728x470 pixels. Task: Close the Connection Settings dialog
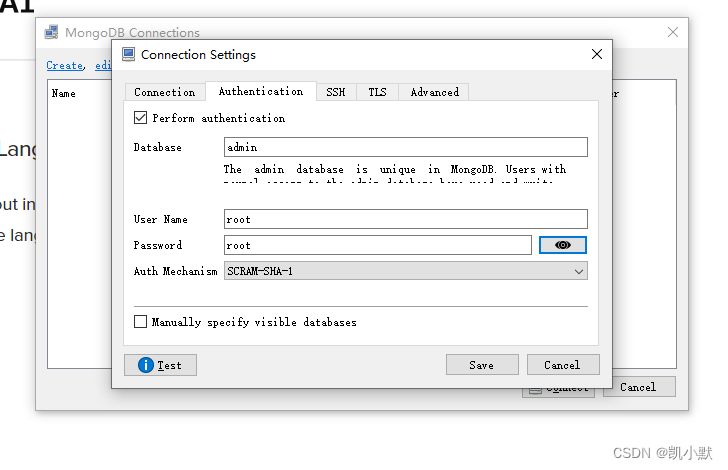(597, 54)
